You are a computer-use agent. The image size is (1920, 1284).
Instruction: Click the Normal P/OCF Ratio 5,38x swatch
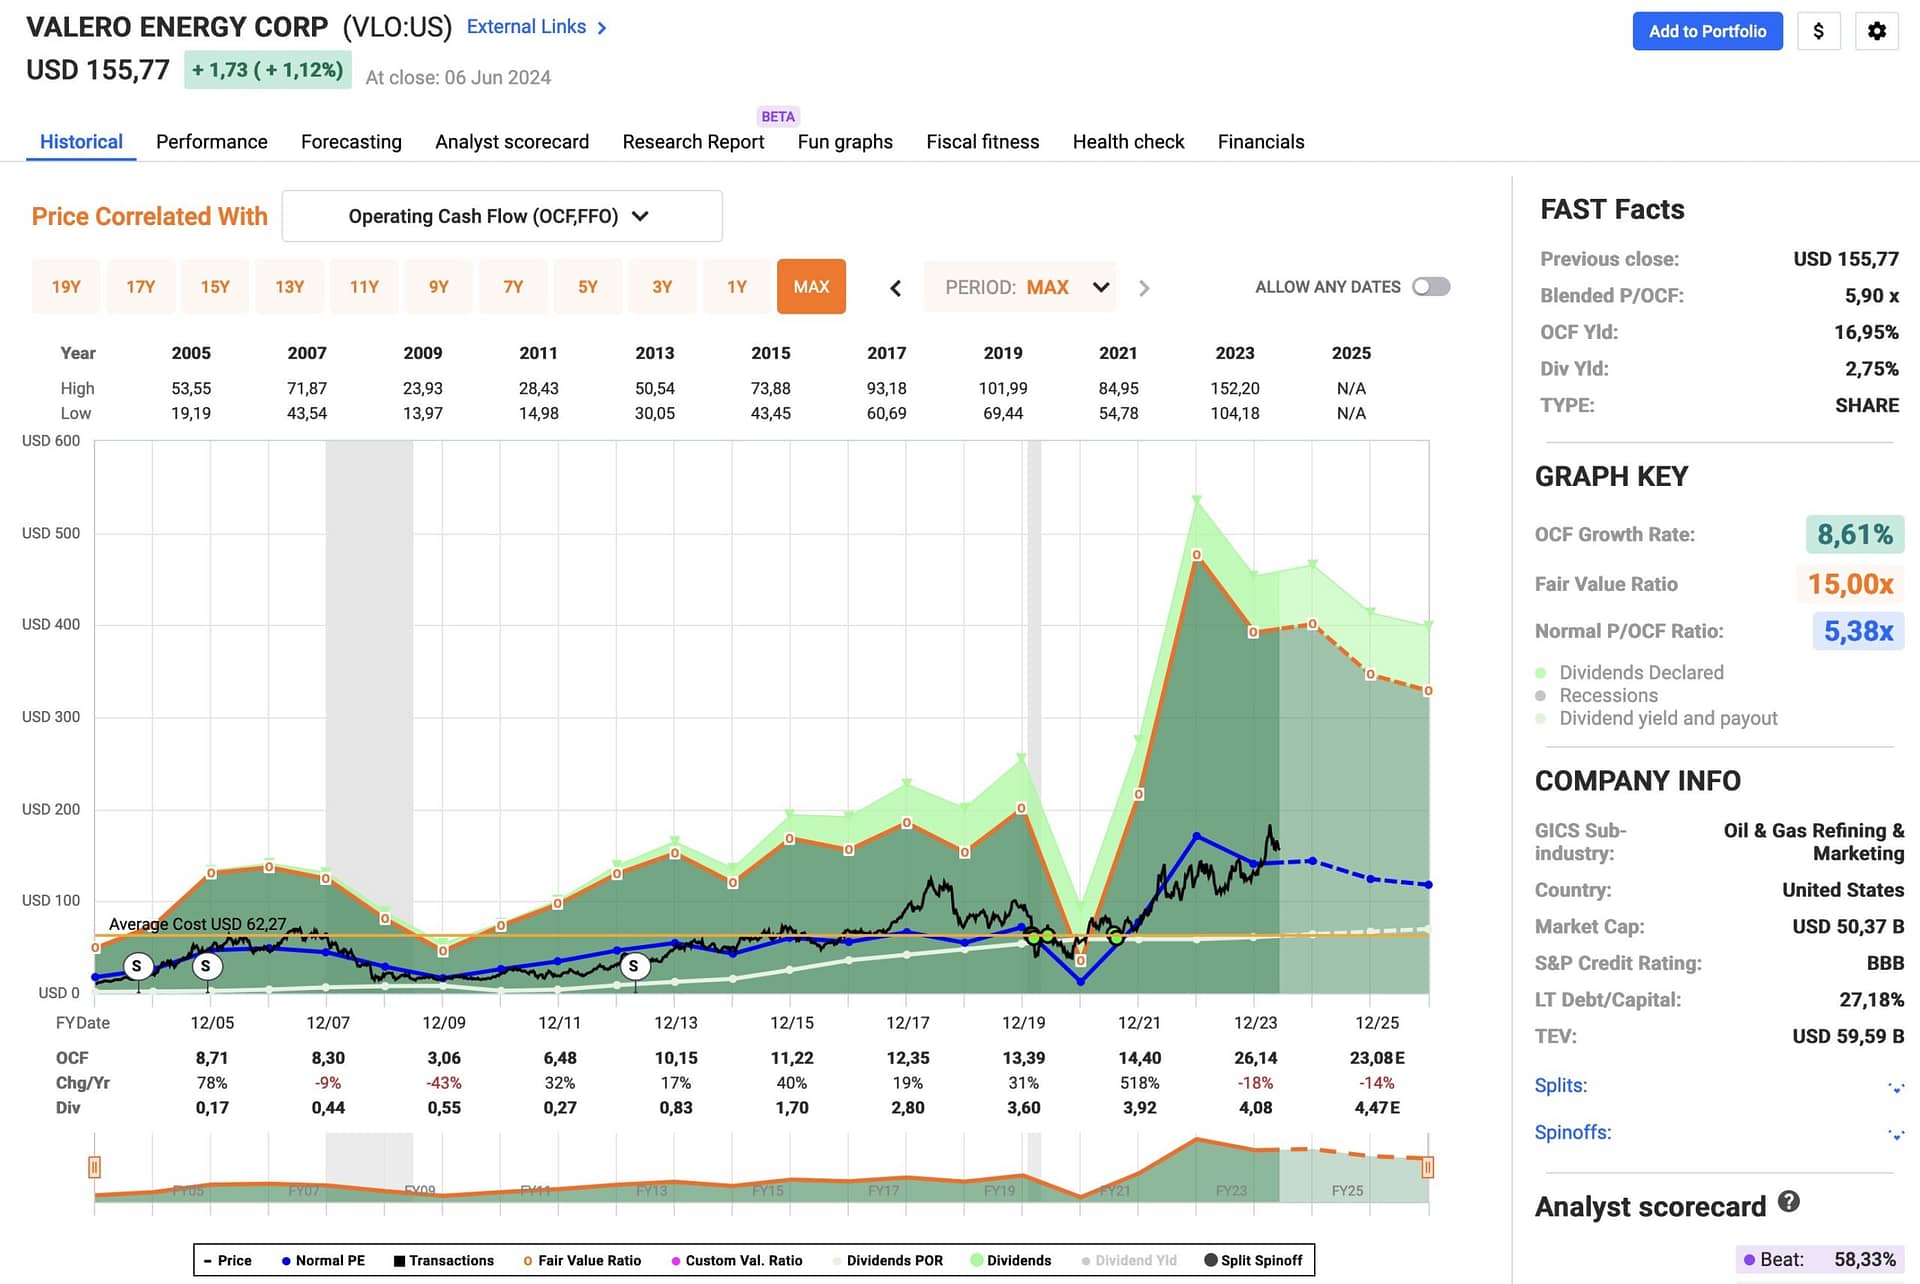coord(1858,631)
